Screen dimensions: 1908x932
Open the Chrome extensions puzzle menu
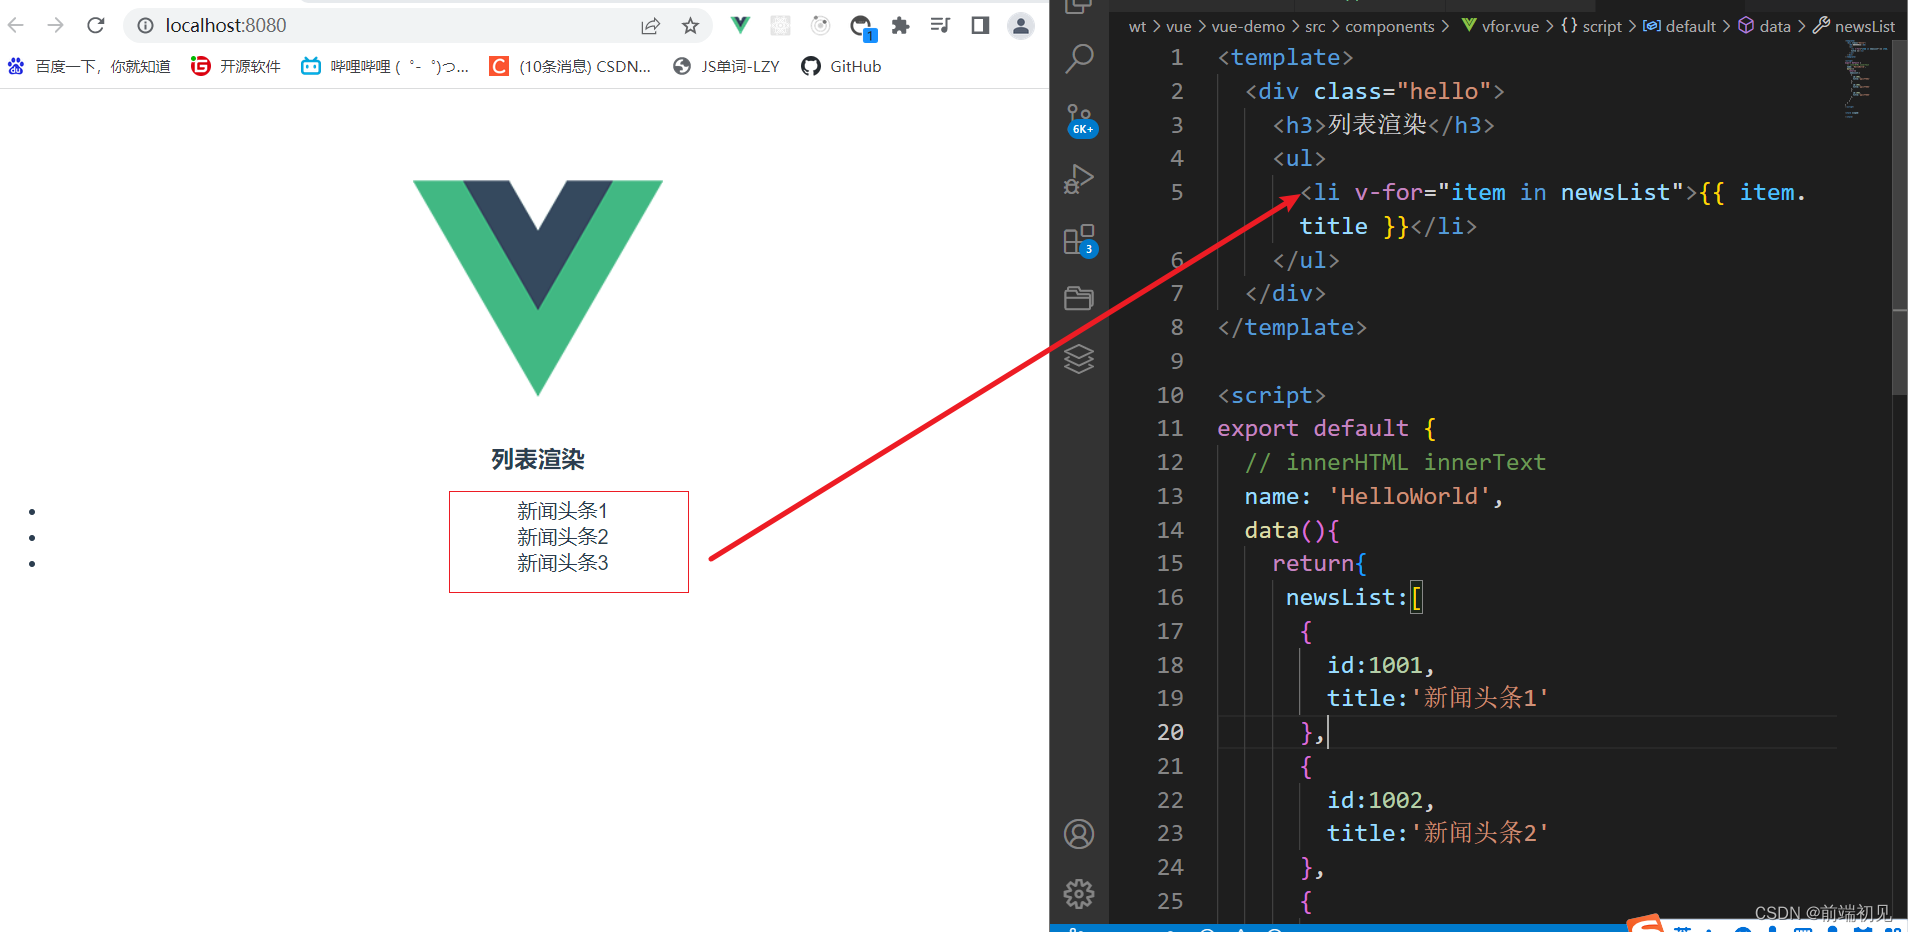tap(901, 25)
